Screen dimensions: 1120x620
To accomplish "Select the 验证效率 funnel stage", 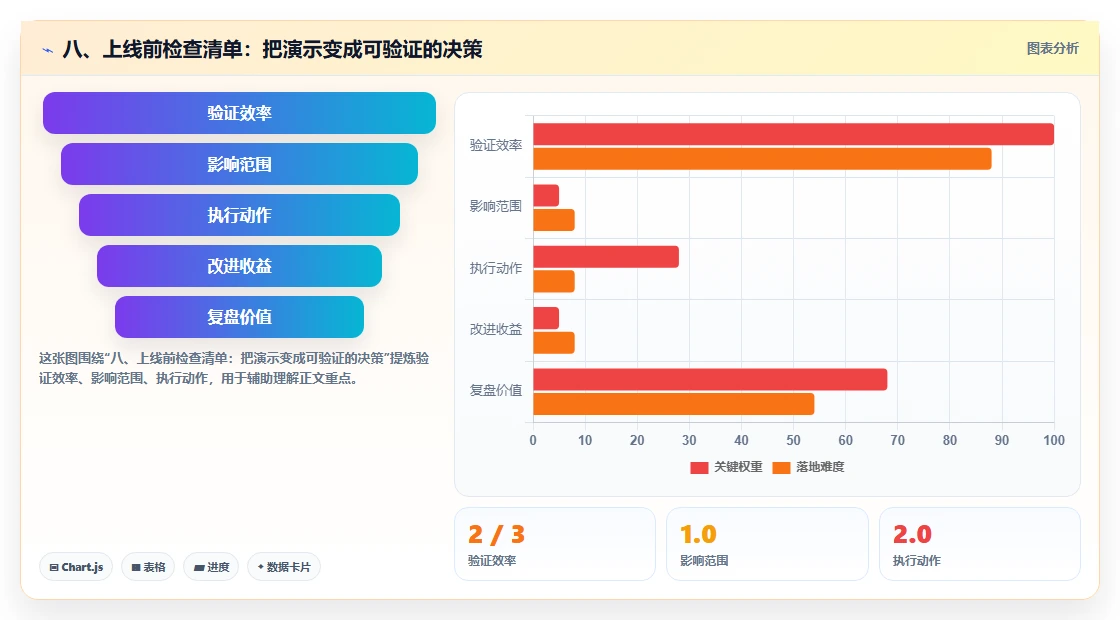I will pyautogui.click(x=239, y=113).
